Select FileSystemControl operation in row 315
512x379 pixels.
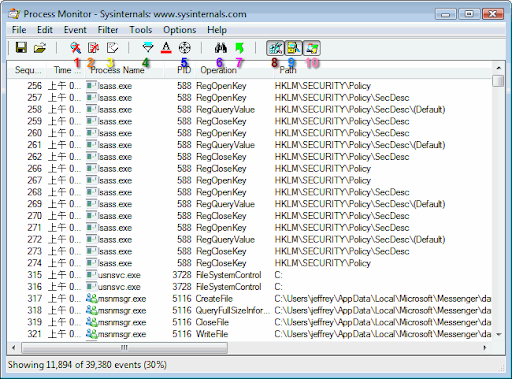229,275
